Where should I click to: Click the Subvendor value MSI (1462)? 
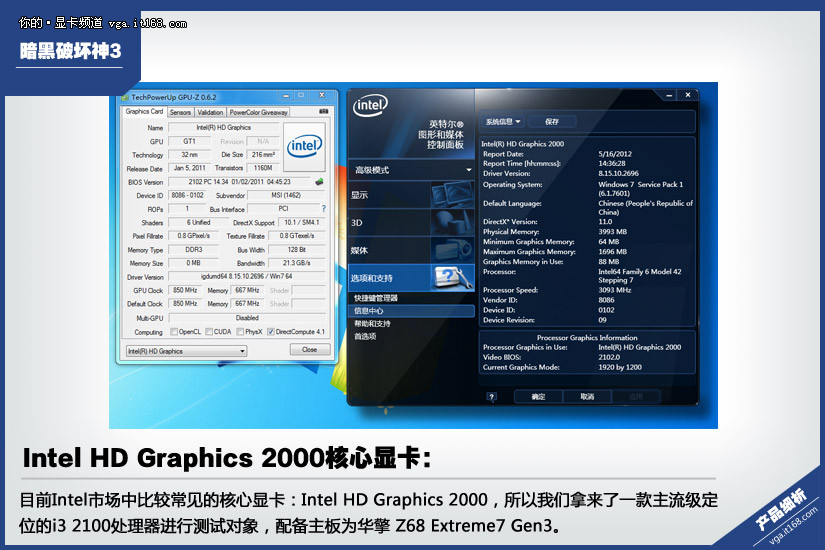click(286, 195)
